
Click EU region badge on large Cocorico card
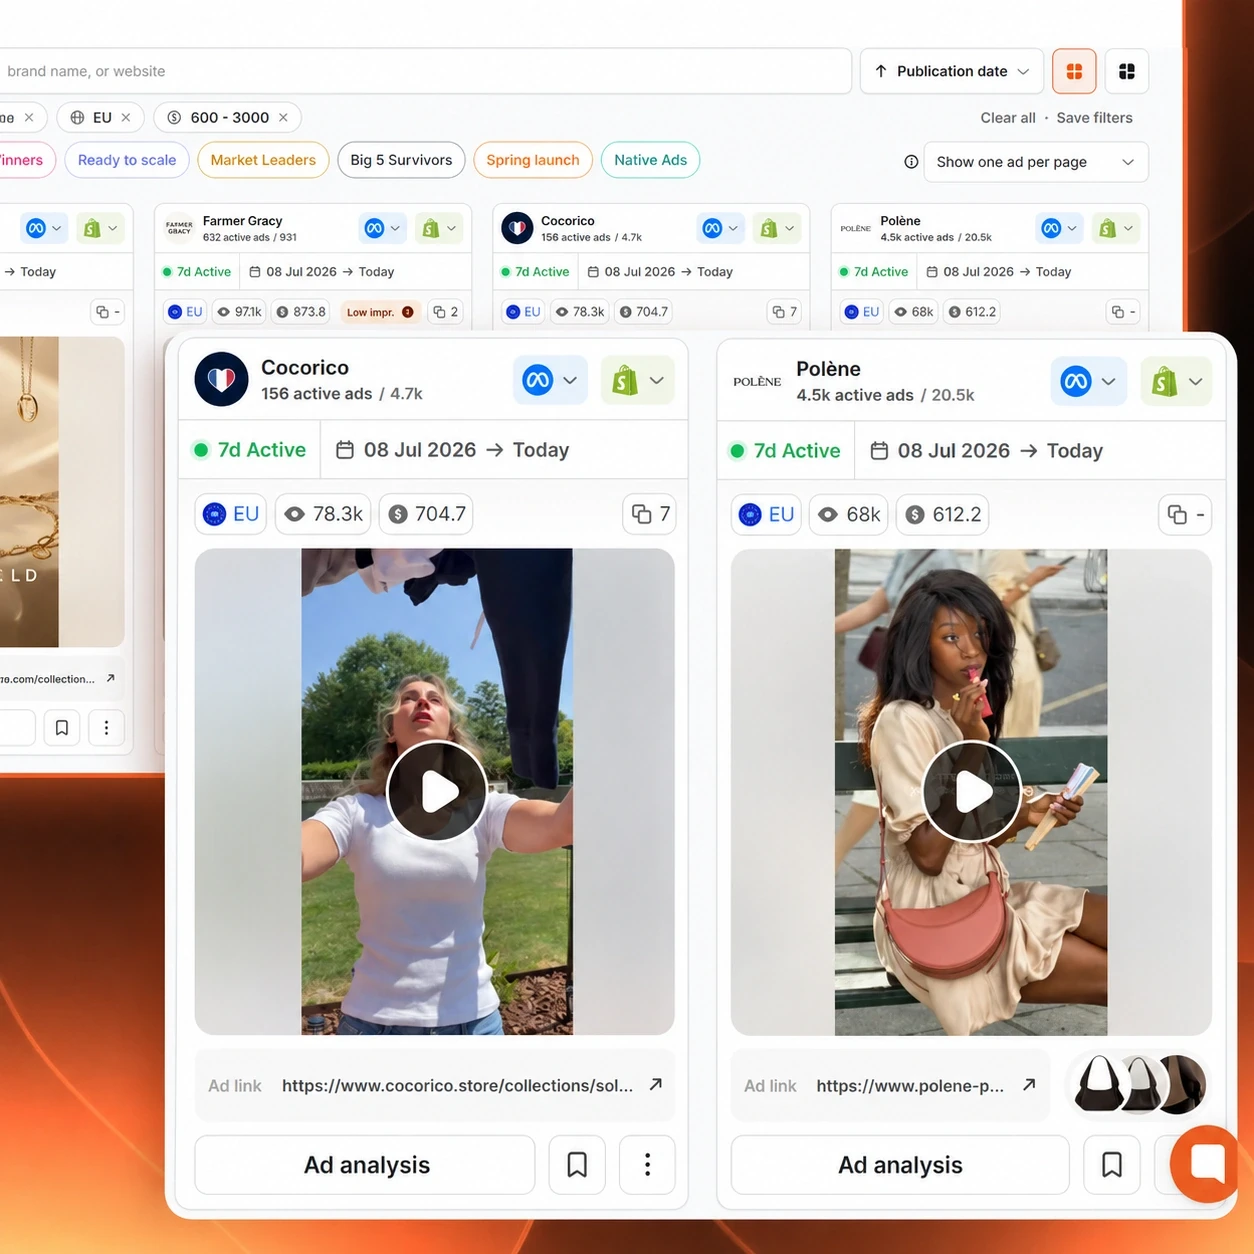(231, 514)
